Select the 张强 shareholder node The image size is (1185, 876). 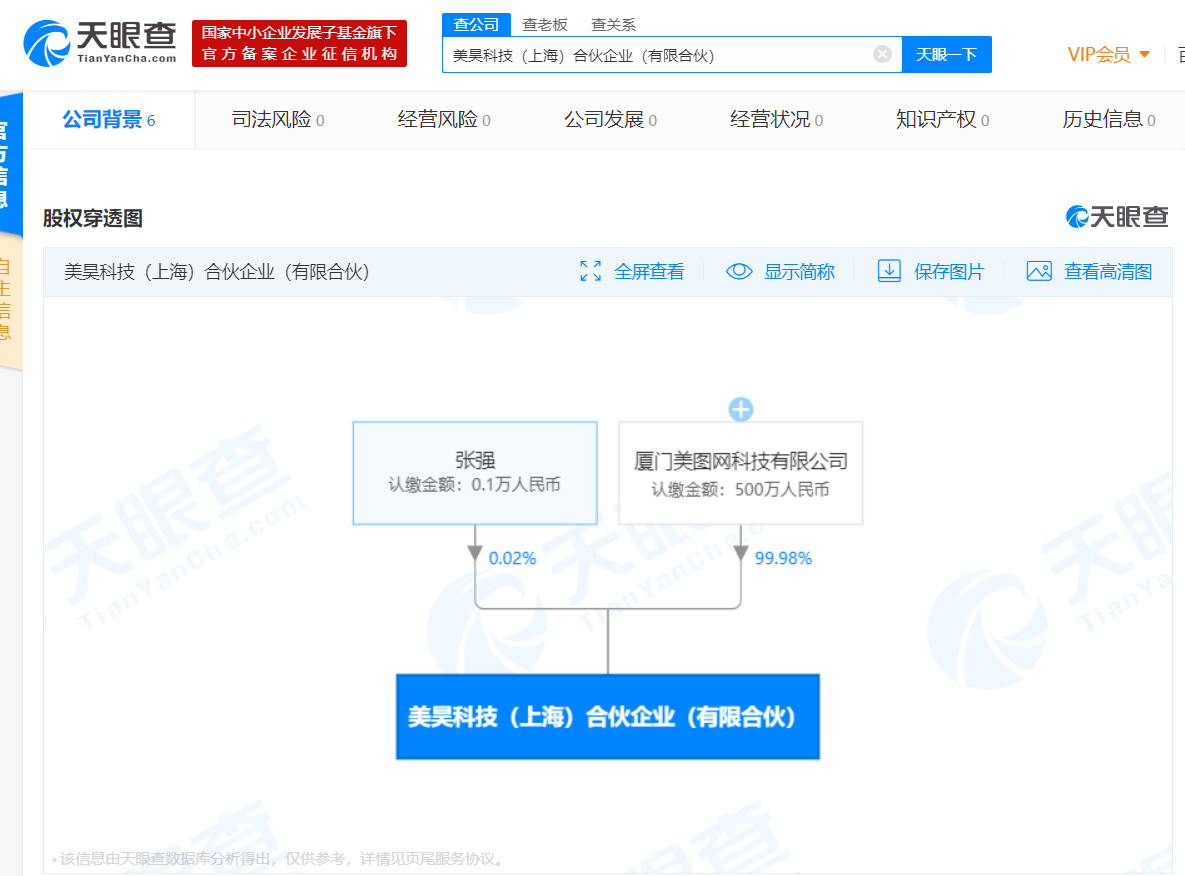[475, 473]
